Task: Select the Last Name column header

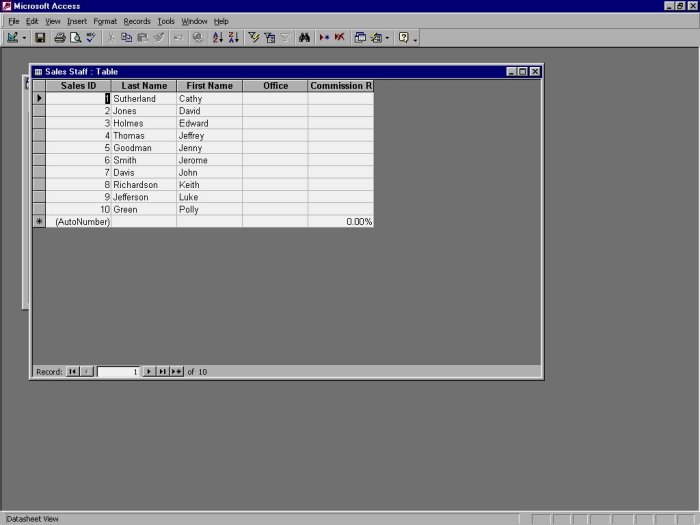Action: (144, 86)
